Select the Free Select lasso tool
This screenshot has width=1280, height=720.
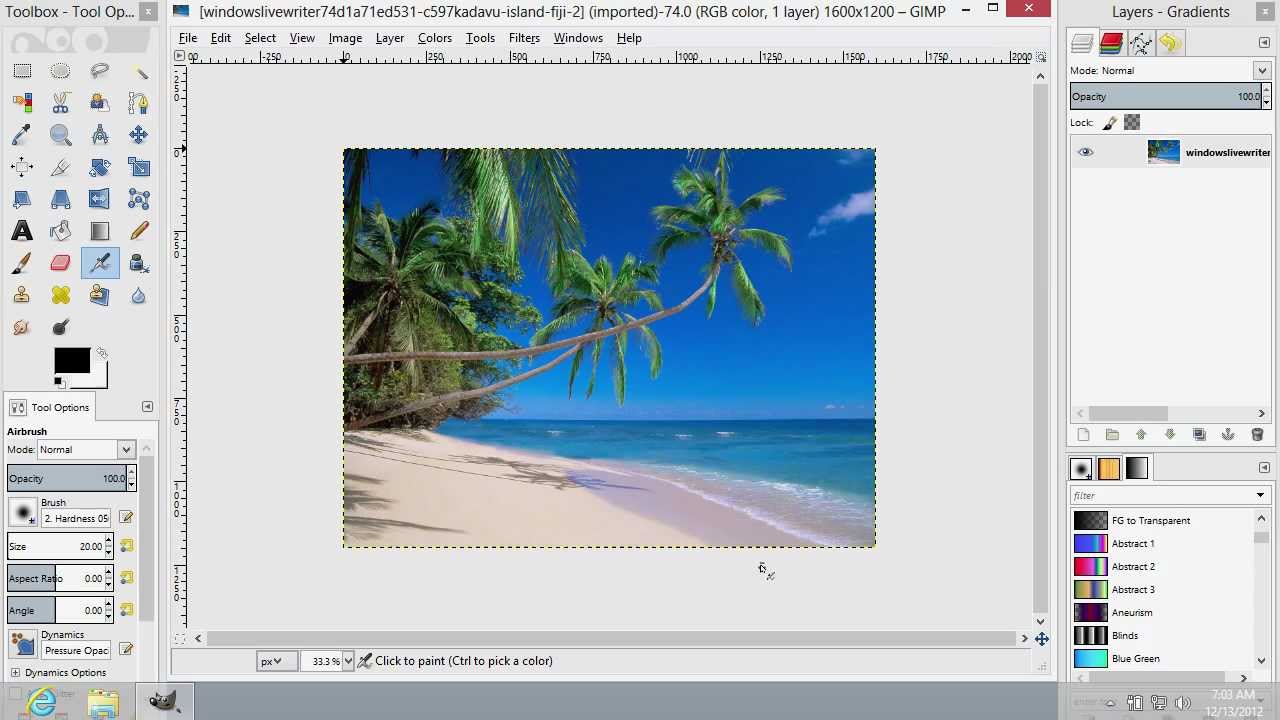(99, 71)
